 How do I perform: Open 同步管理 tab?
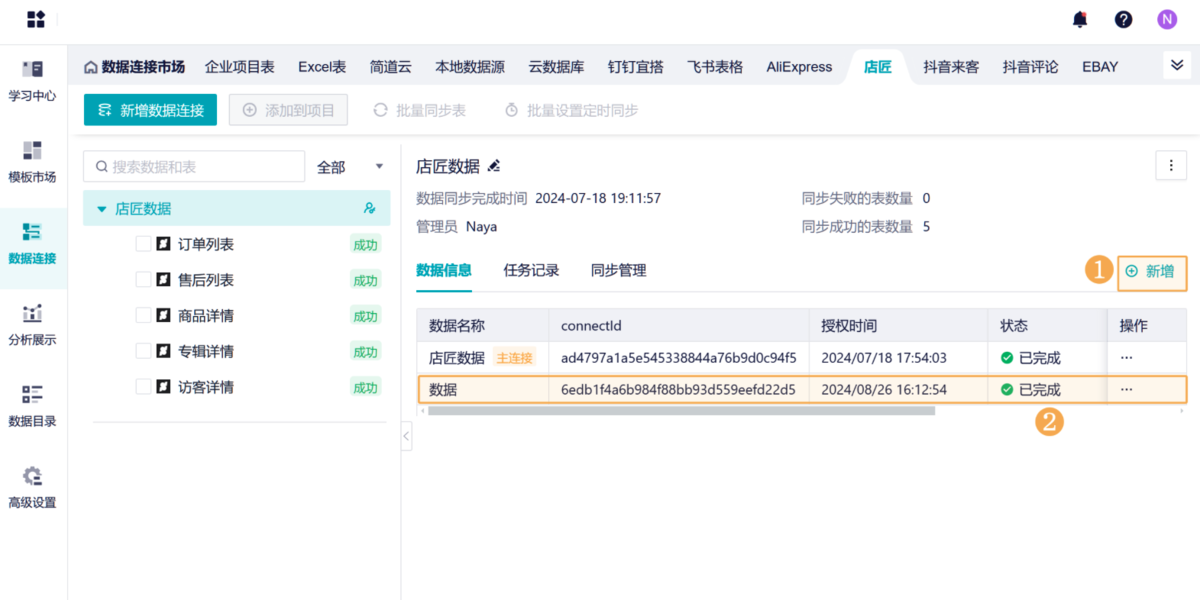[x=618, y=270]
